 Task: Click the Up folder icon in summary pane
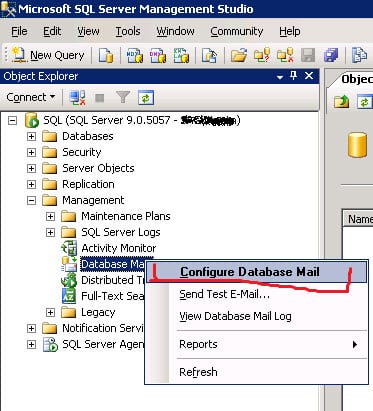[x=342, y=101]
